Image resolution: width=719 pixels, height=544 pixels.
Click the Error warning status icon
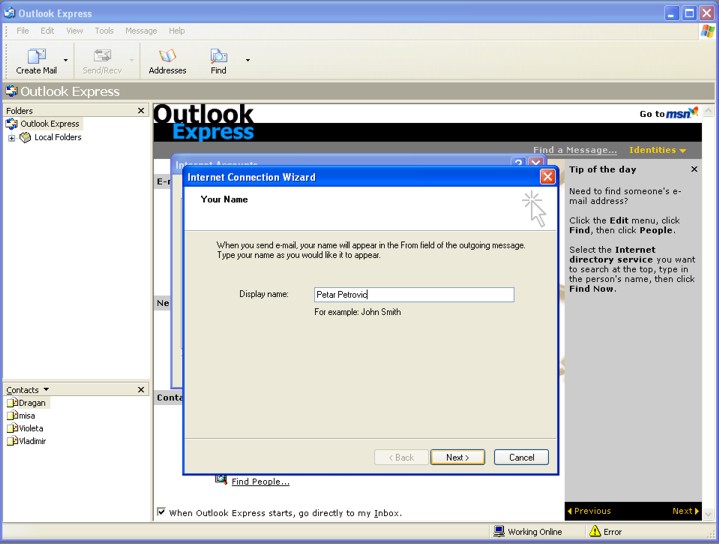(x=595, y=531)
